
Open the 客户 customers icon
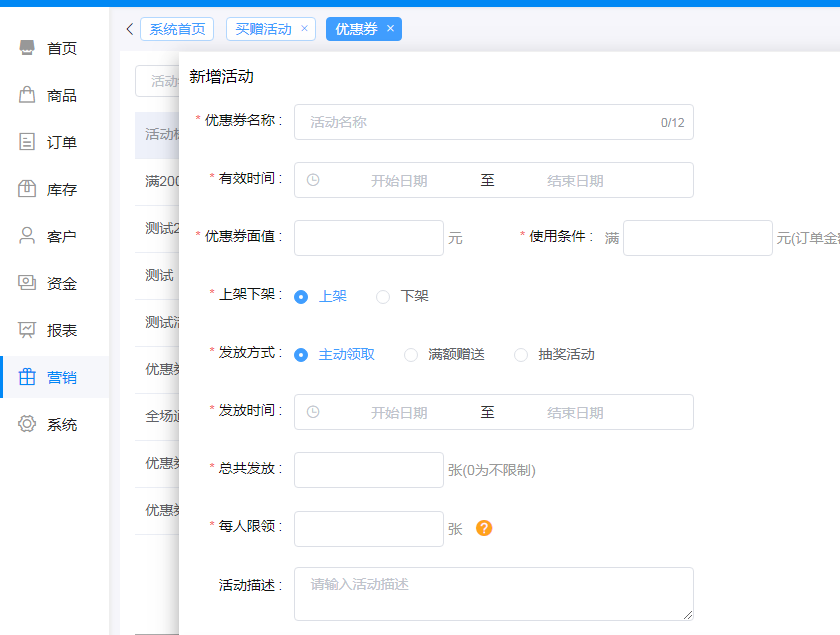pos(24,235)
